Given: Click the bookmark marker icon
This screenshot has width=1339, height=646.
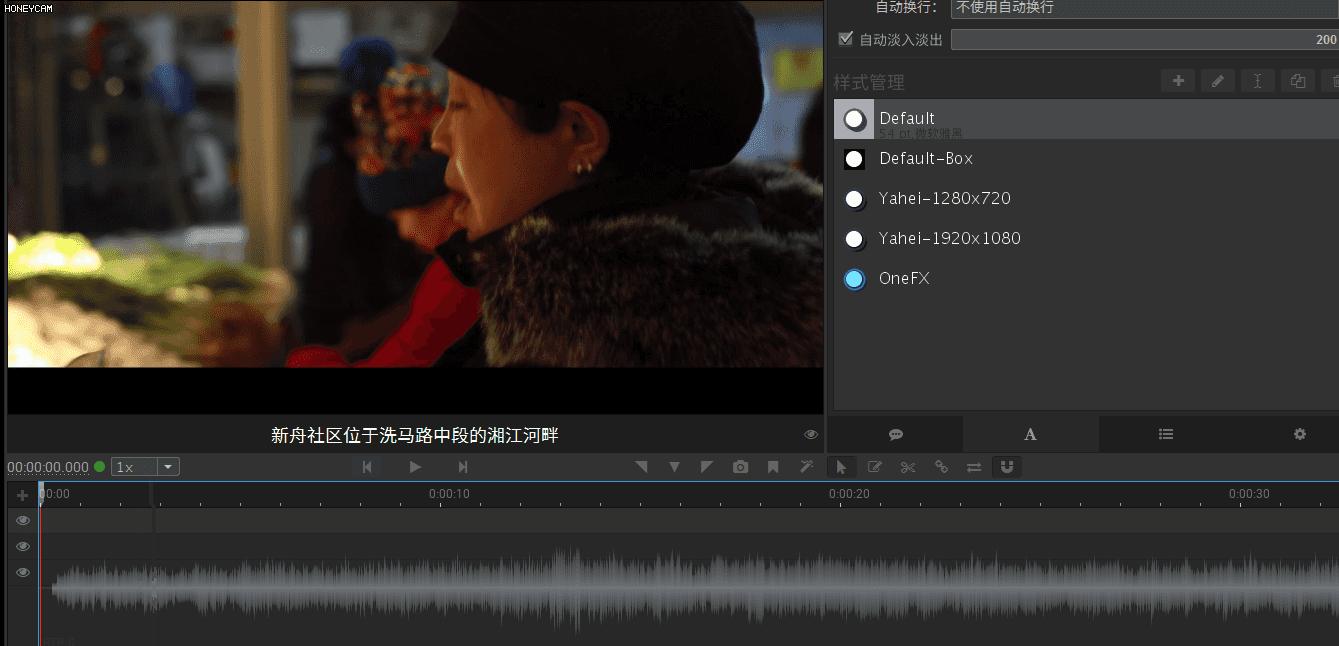Looking at the screenshot, I should (x=773, y=467).
